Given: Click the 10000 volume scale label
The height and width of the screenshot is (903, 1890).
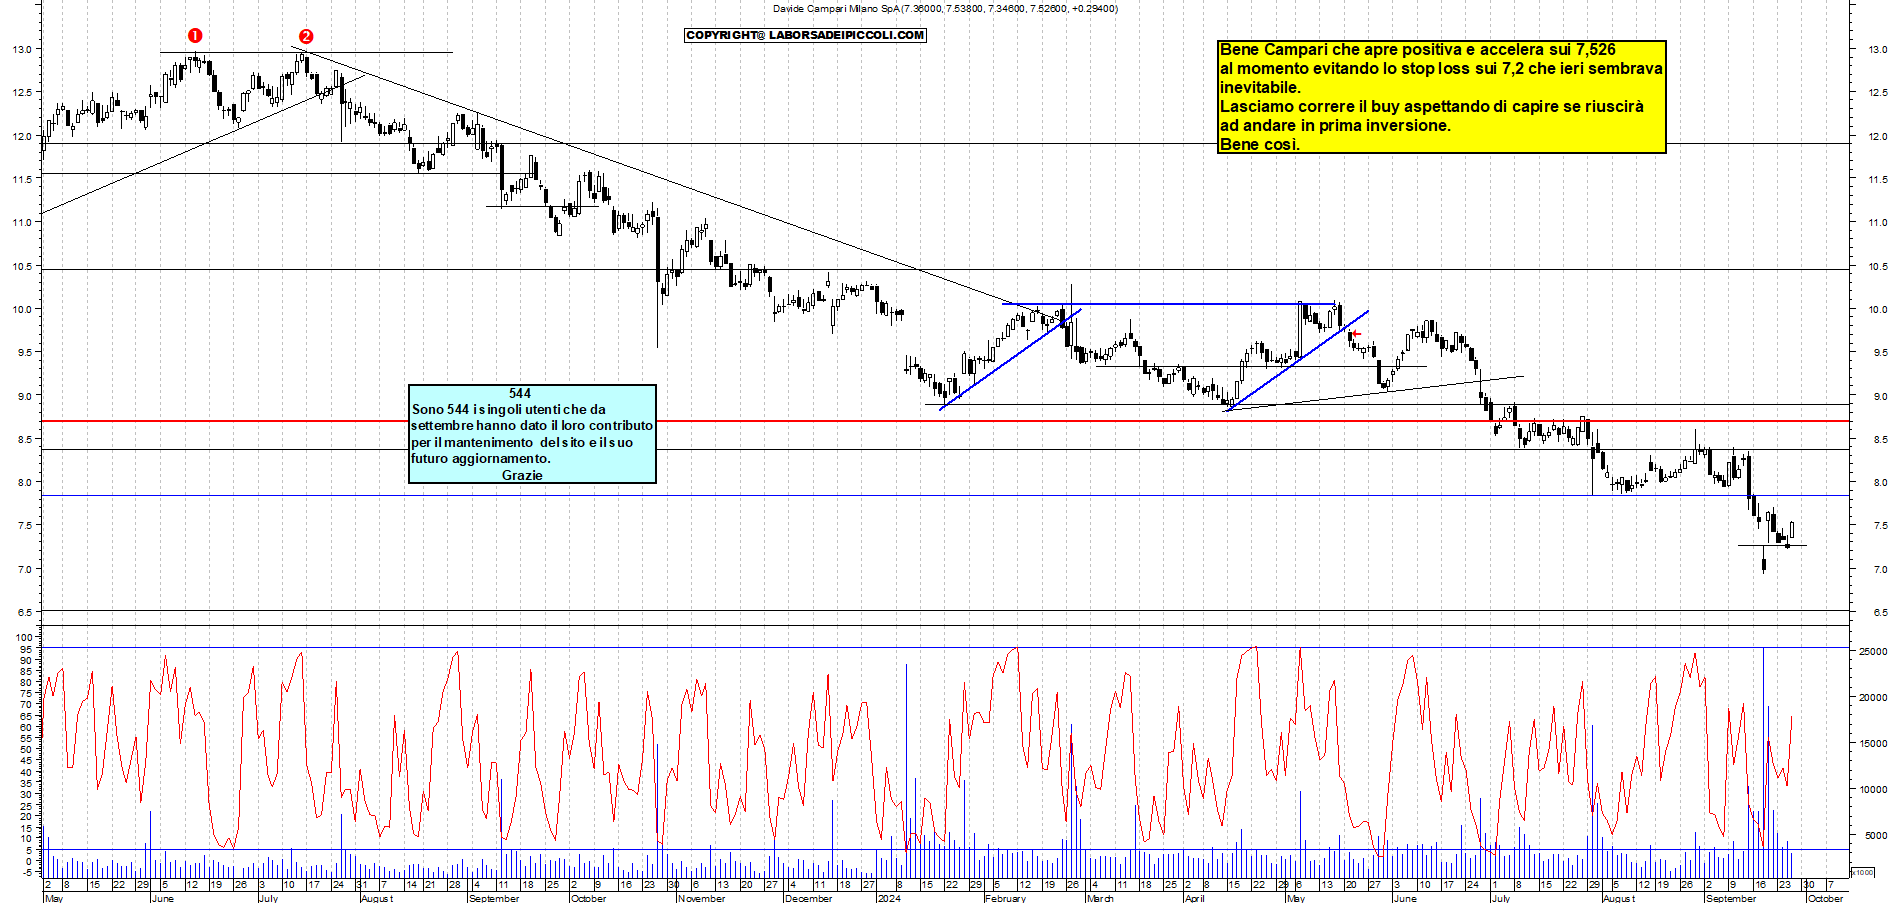Looking at the screenshot, I should [1872, 790].
